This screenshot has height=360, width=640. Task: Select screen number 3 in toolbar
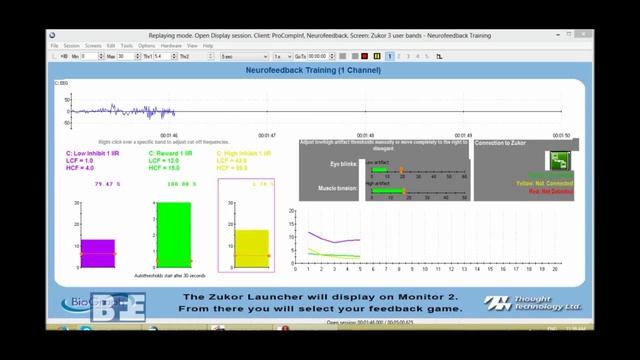coord(408,56)
